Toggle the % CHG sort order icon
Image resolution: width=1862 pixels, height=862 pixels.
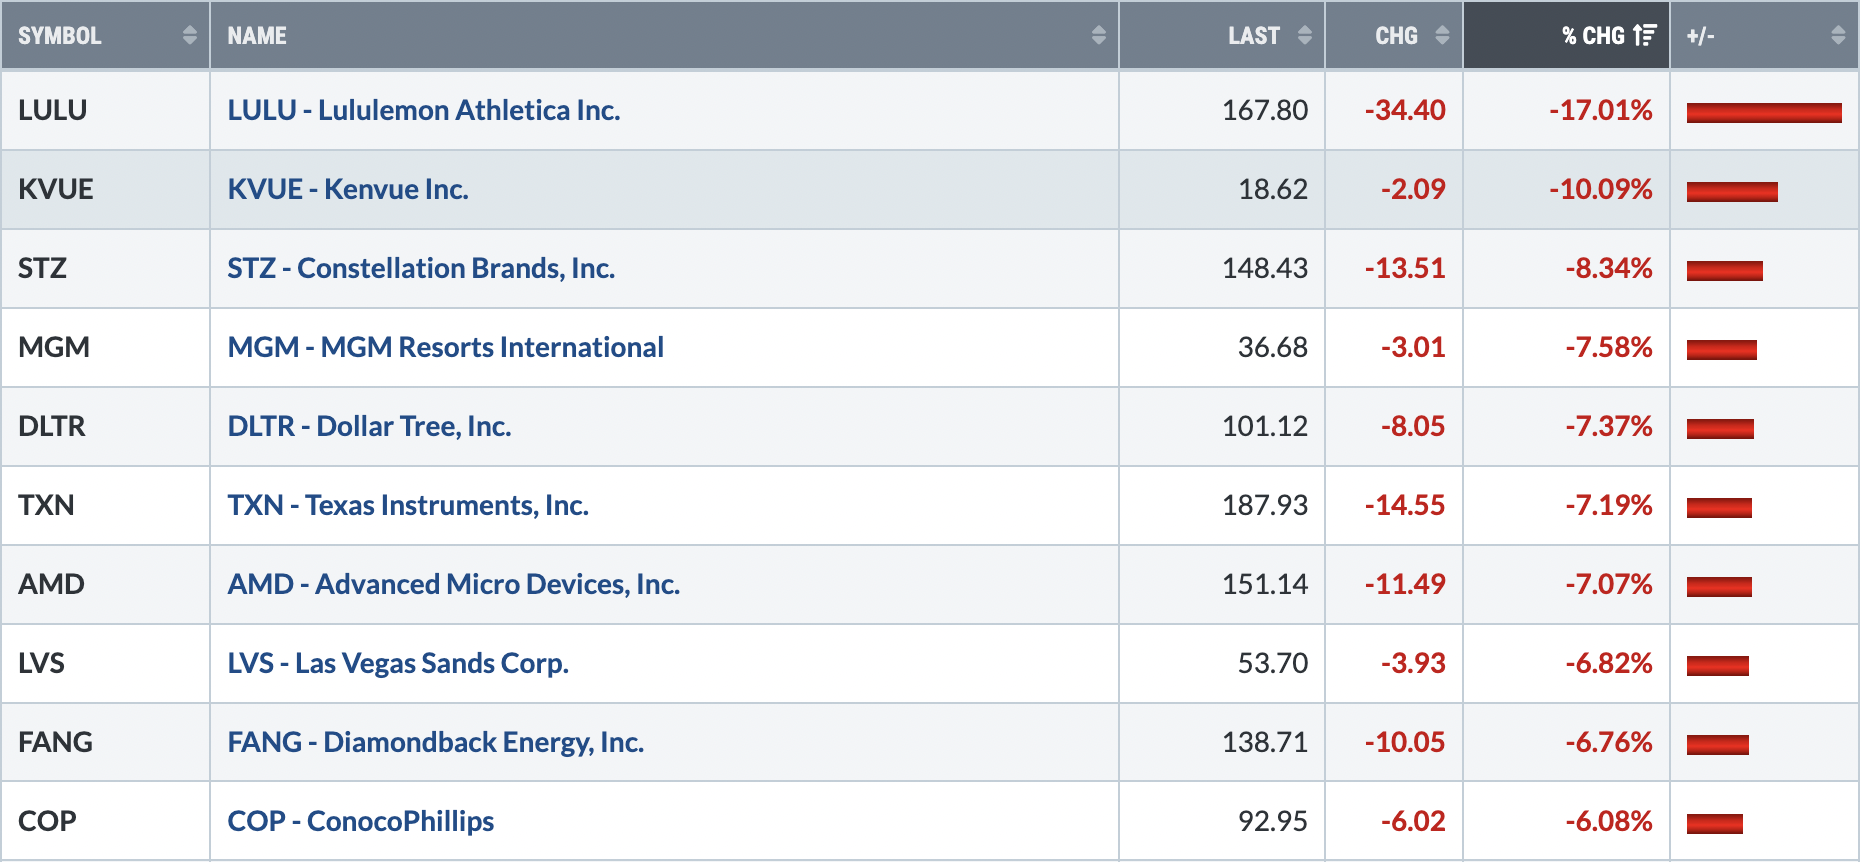click(x=1645, y=36)
